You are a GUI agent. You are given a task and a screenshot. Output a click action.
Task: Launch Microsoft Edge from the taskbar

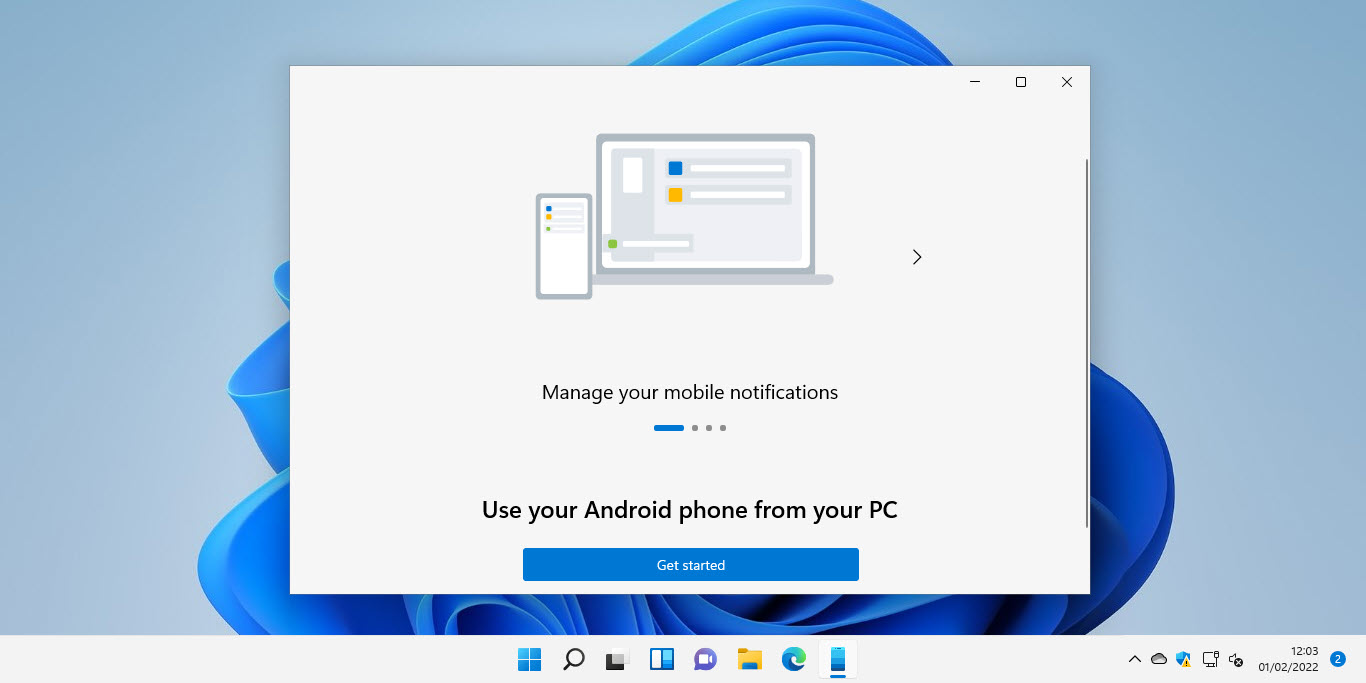(793, 659)
